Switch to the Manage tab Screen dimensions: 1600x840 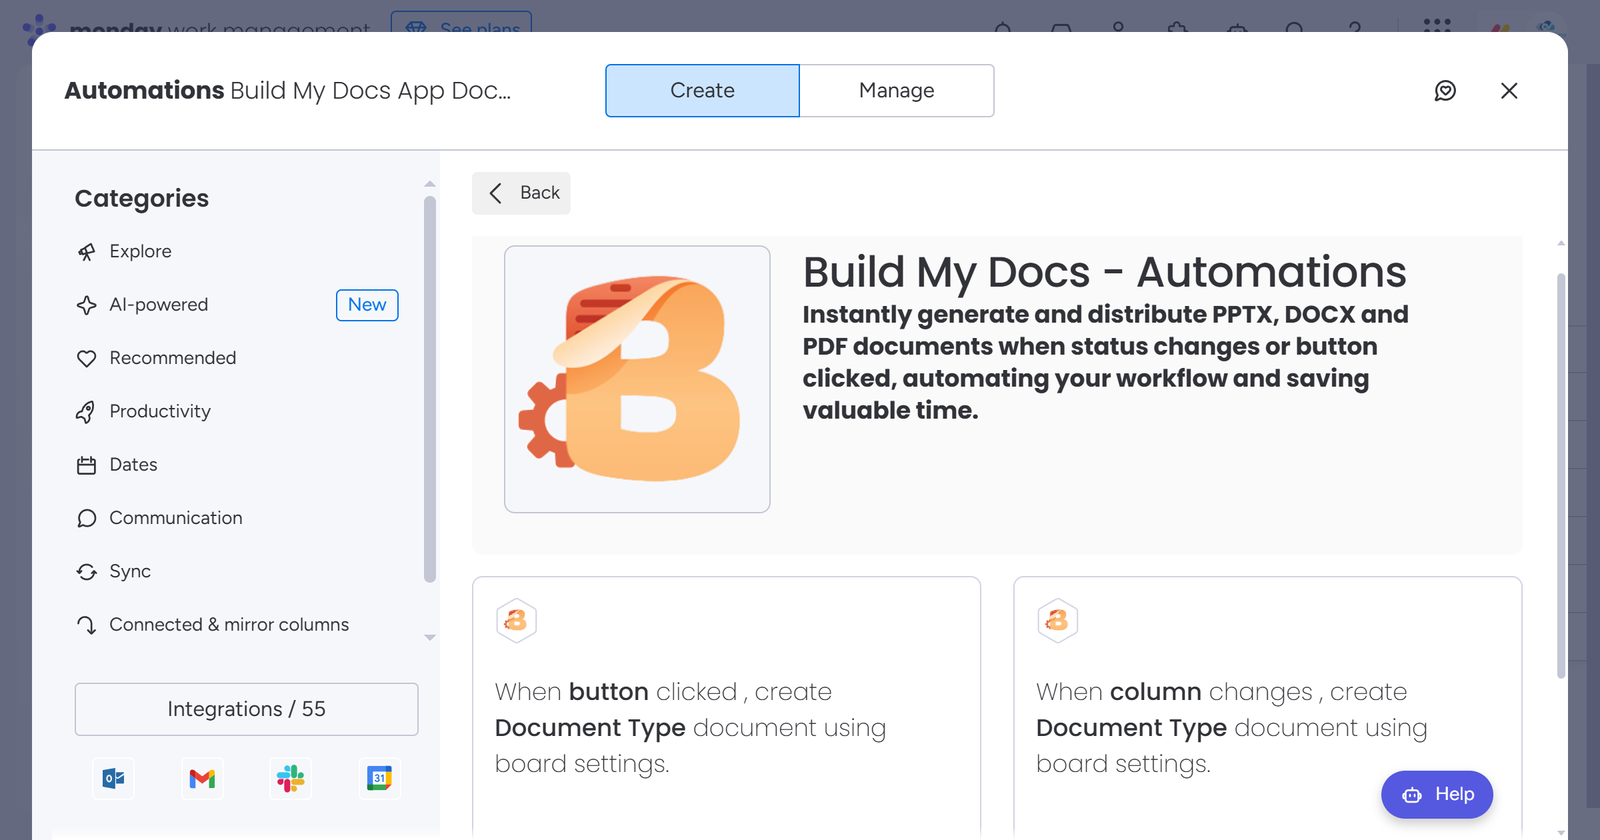pyautogui.click(x=896, y=91)
